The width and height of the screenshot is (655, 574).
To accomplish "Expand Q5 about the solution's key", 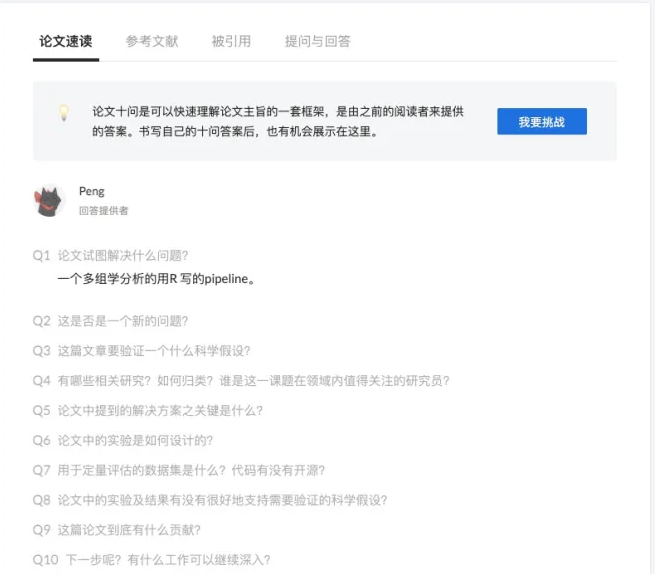I will [x=160, y=410].
